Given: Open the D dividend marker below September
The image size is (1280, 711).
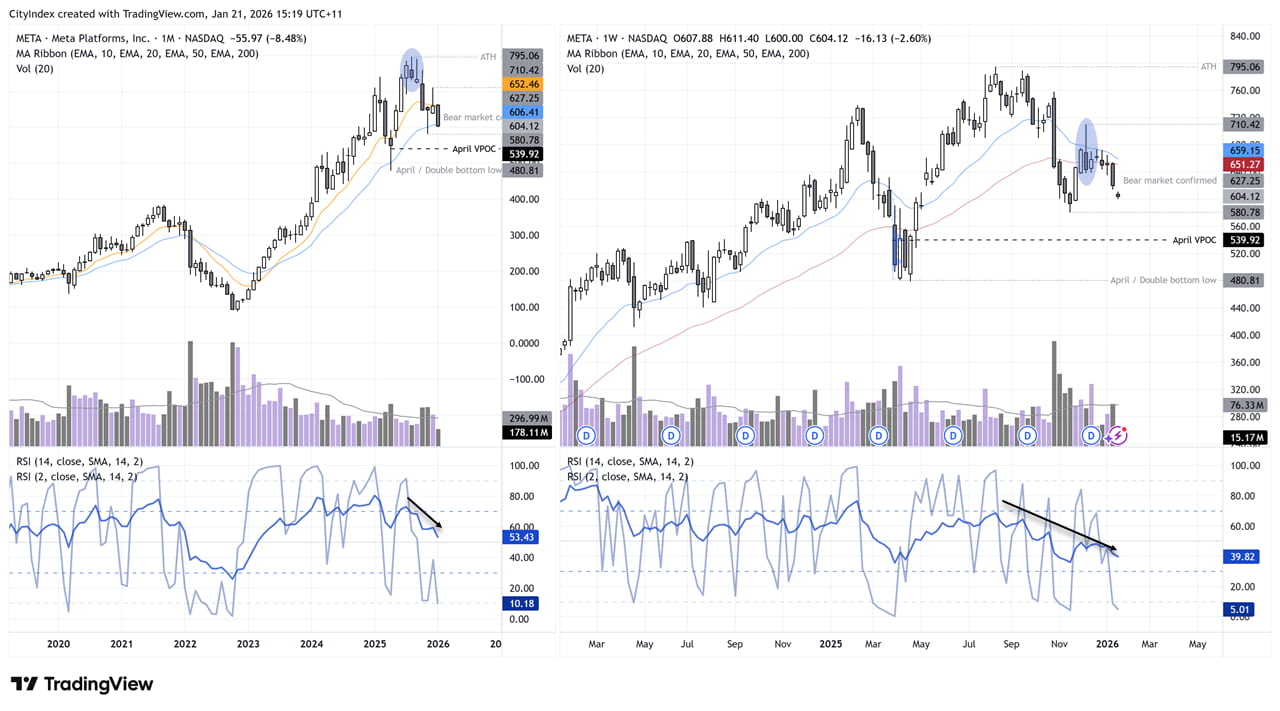Looking at the screenshot, I should click(1025, 435).
